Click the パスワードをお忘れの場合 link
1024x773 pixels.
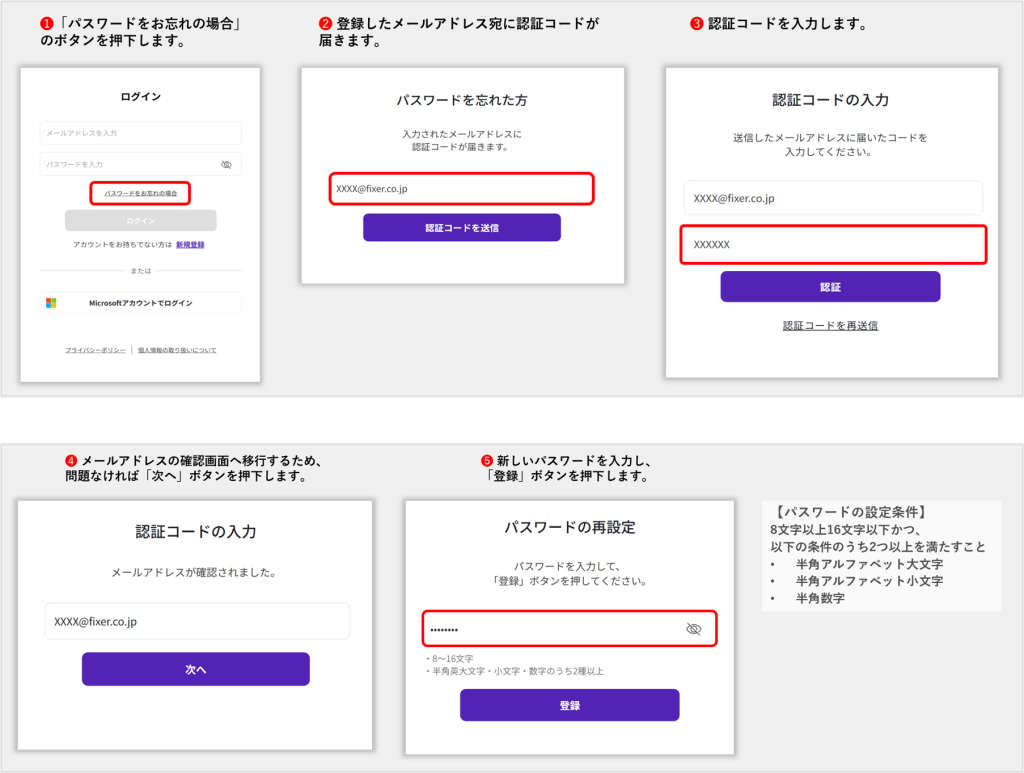pyautogui.click(x=141, y=193)
